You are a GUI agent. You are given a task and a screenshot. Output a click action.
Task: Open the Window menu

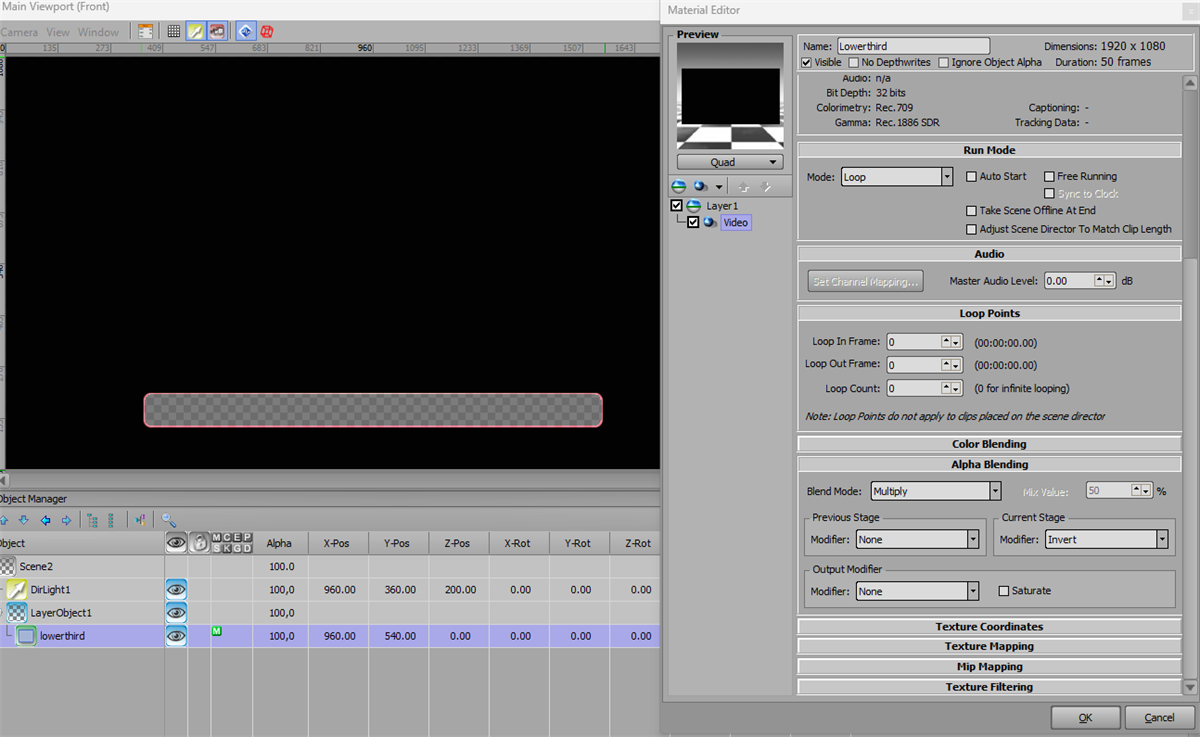pos(98,32)
